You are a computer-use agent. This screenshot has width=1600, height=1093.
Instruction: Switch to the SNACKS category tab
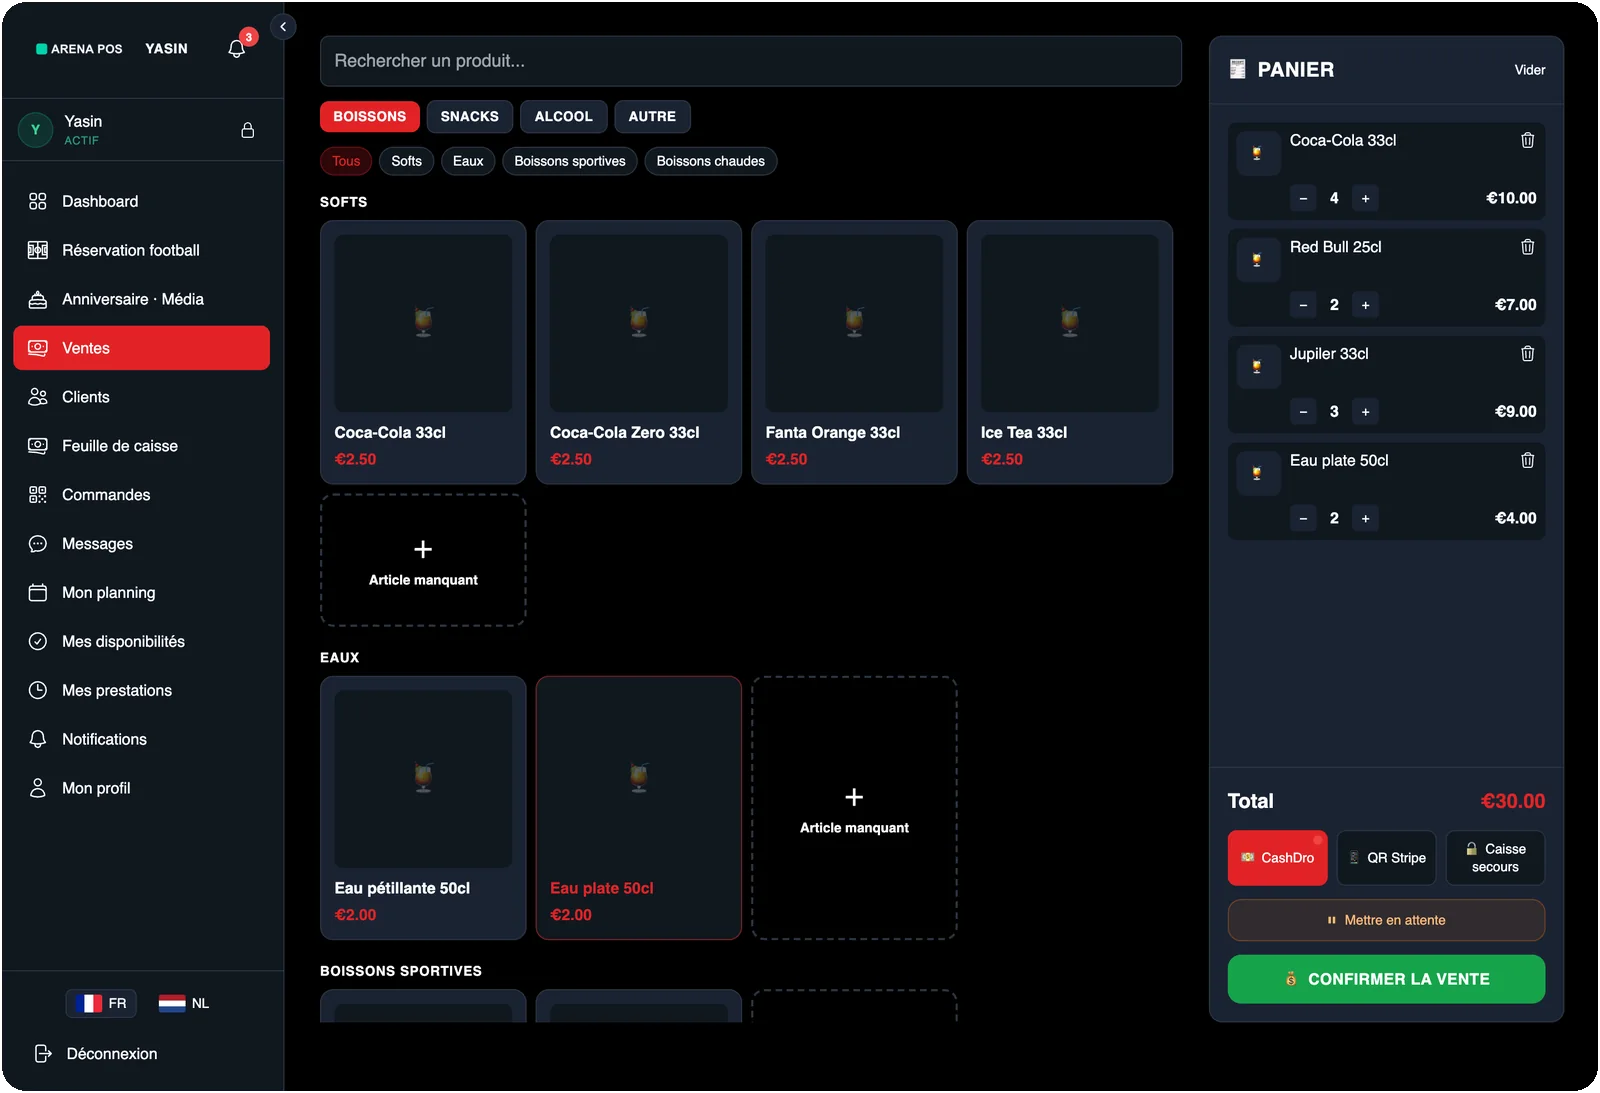[469, 117]
